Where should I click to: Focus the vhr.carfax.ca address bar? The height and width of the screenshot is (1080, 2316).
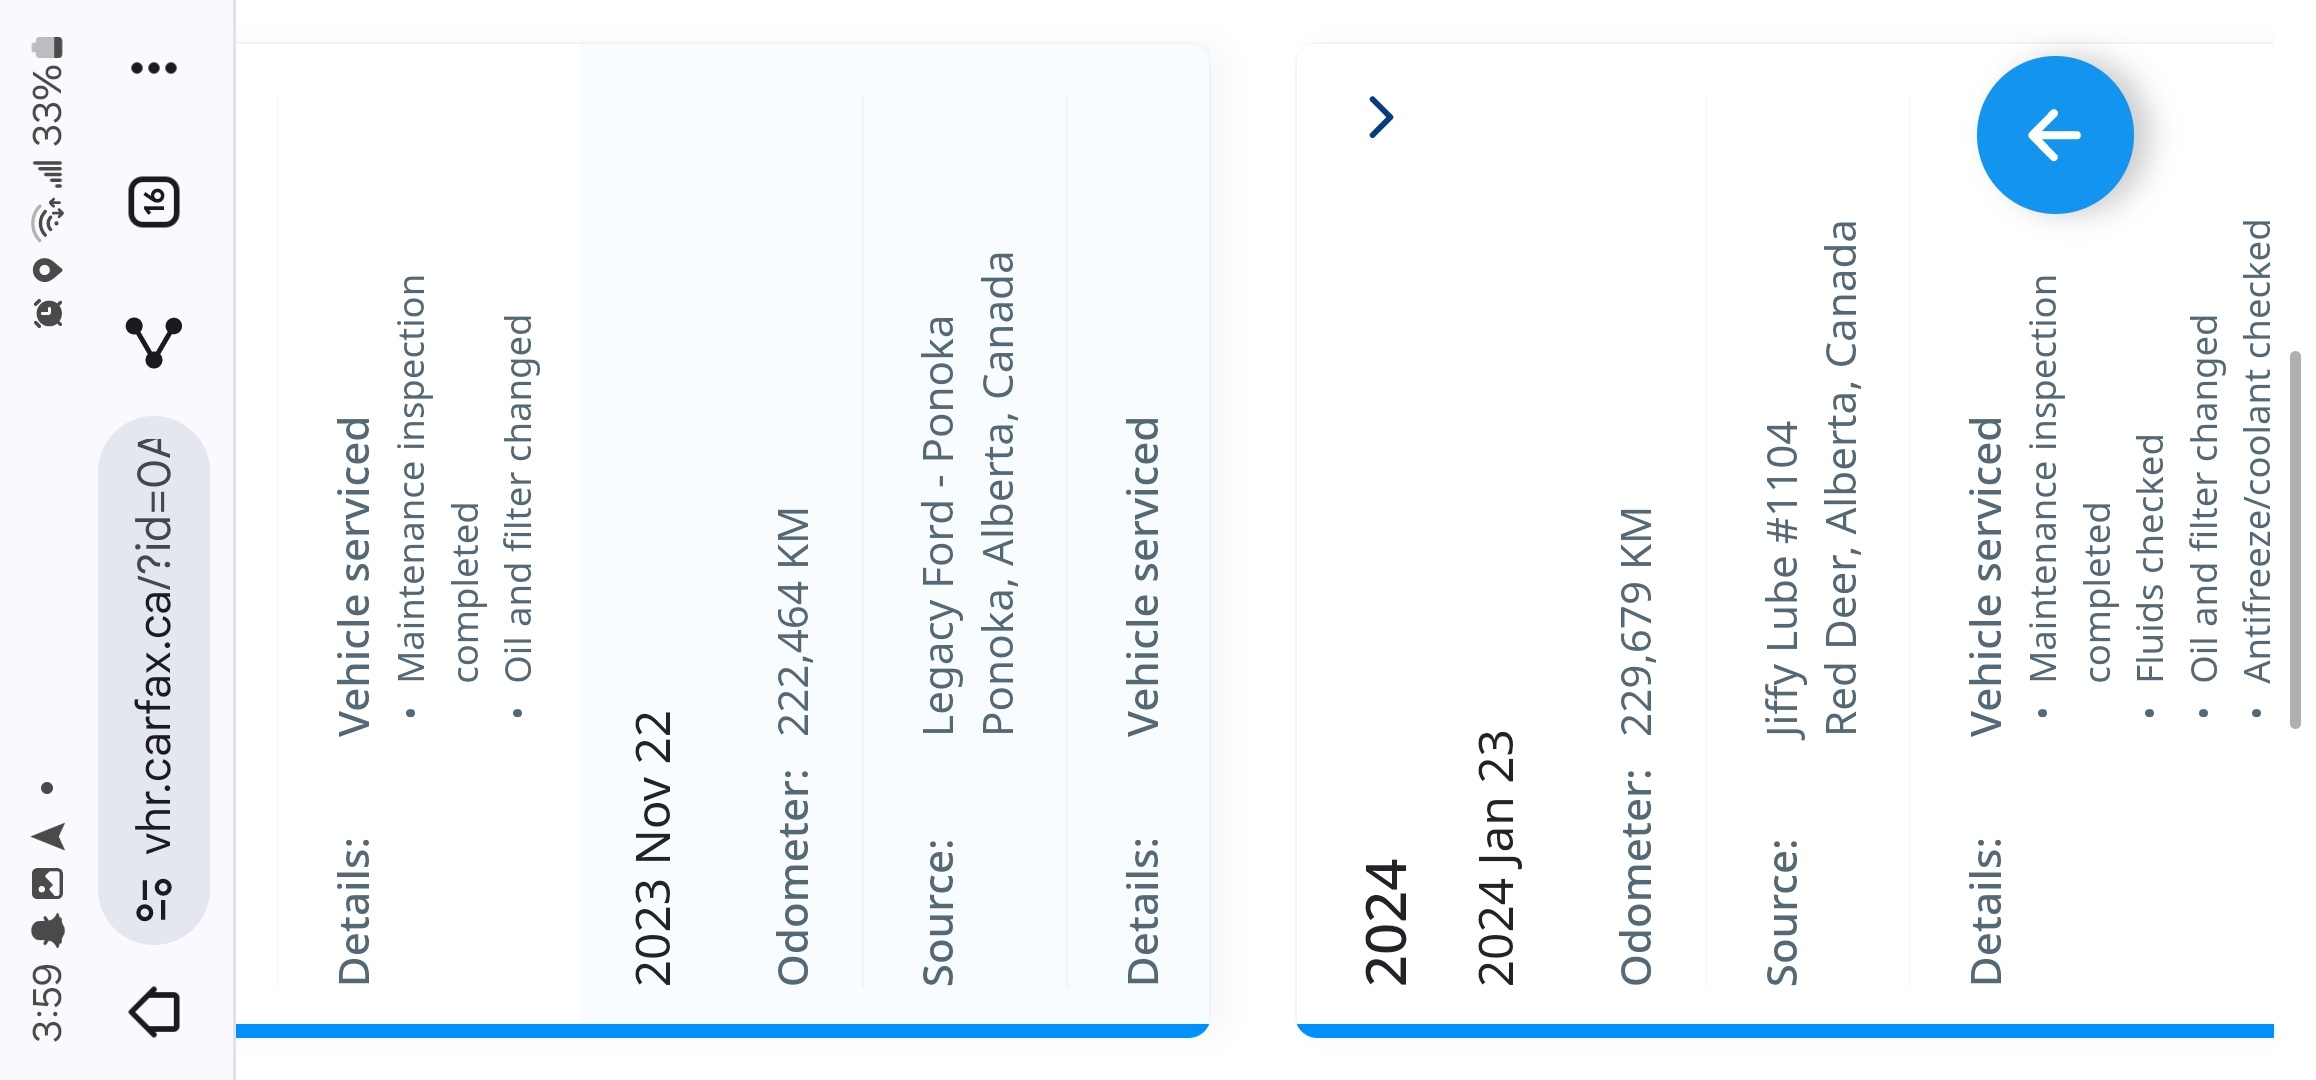[154, 680]
